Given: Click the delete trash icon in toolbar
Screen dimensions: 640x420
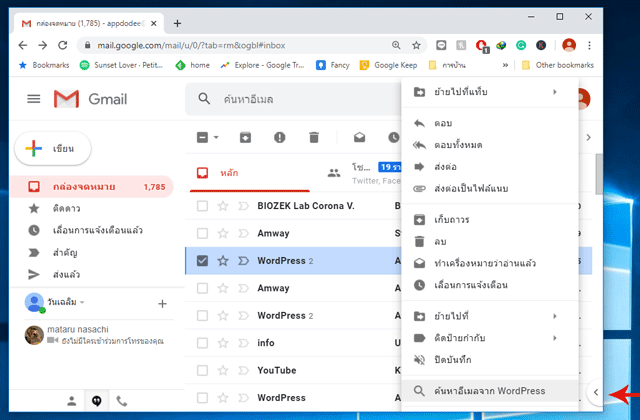Looking at the screenshot, I should [x=314, y=138].
